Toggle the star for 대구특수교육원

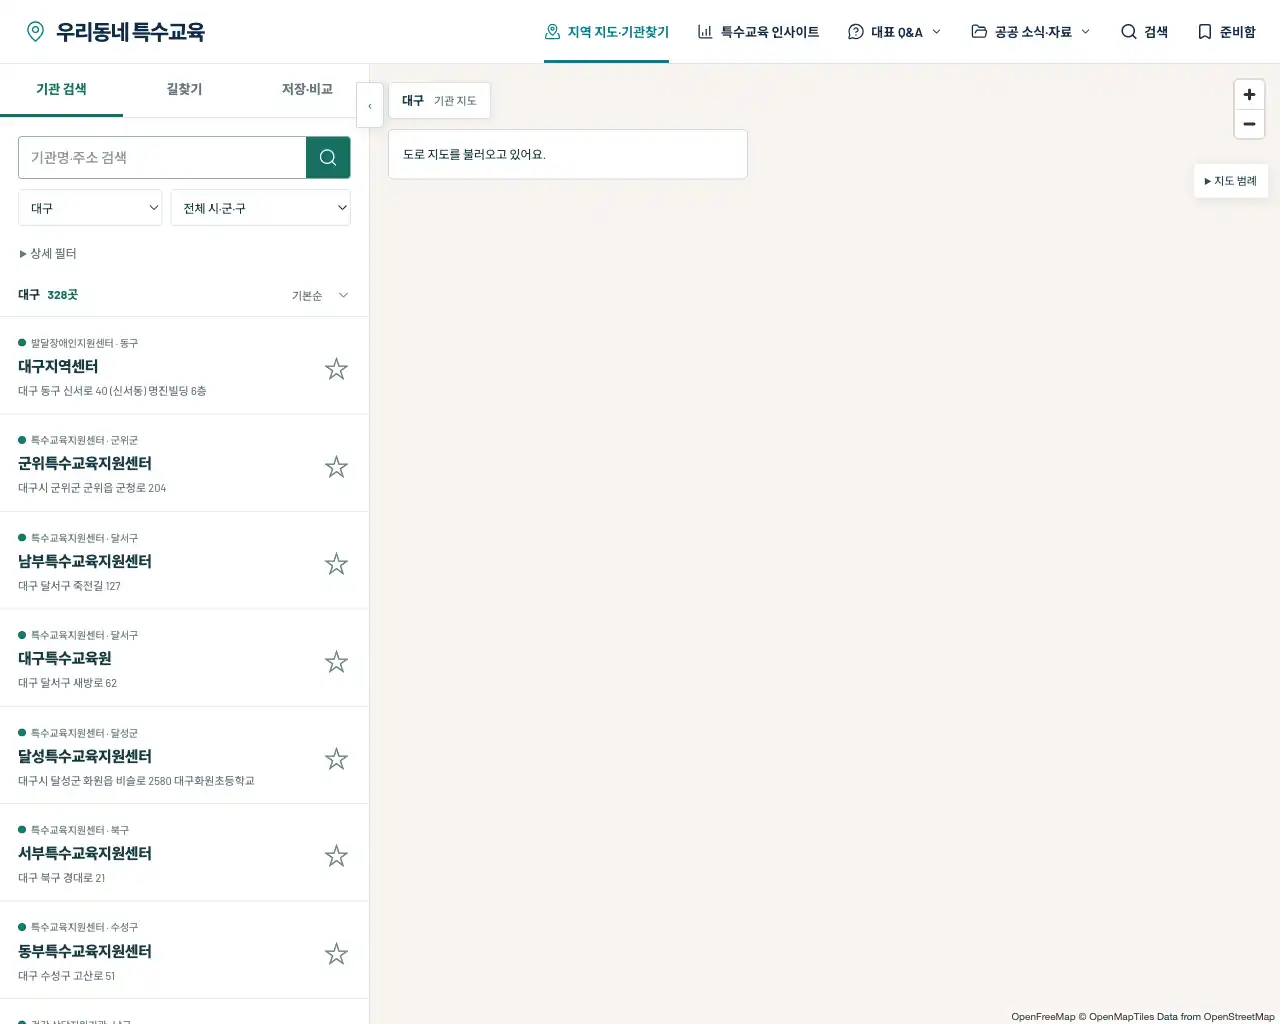(x=336, y=662)
